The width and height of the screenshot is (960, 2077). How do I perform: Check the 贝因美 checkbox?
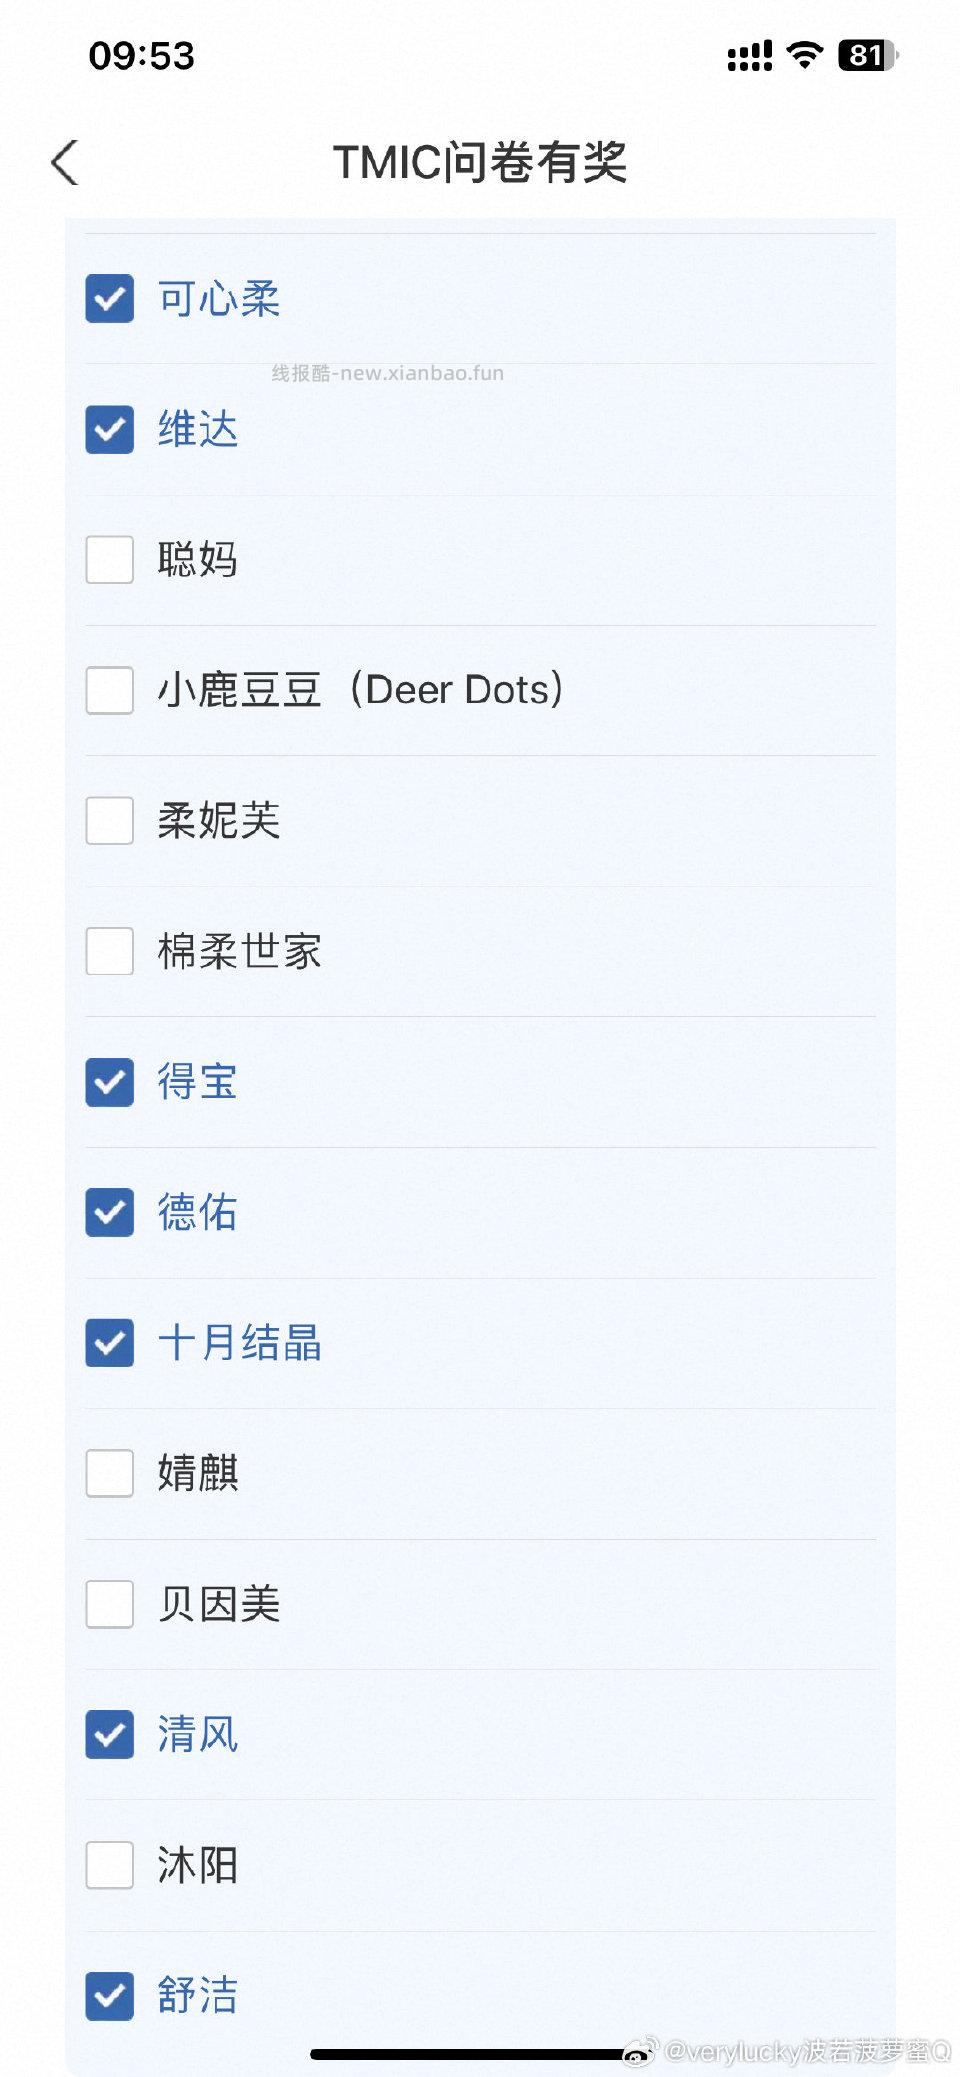point(109,1604)
